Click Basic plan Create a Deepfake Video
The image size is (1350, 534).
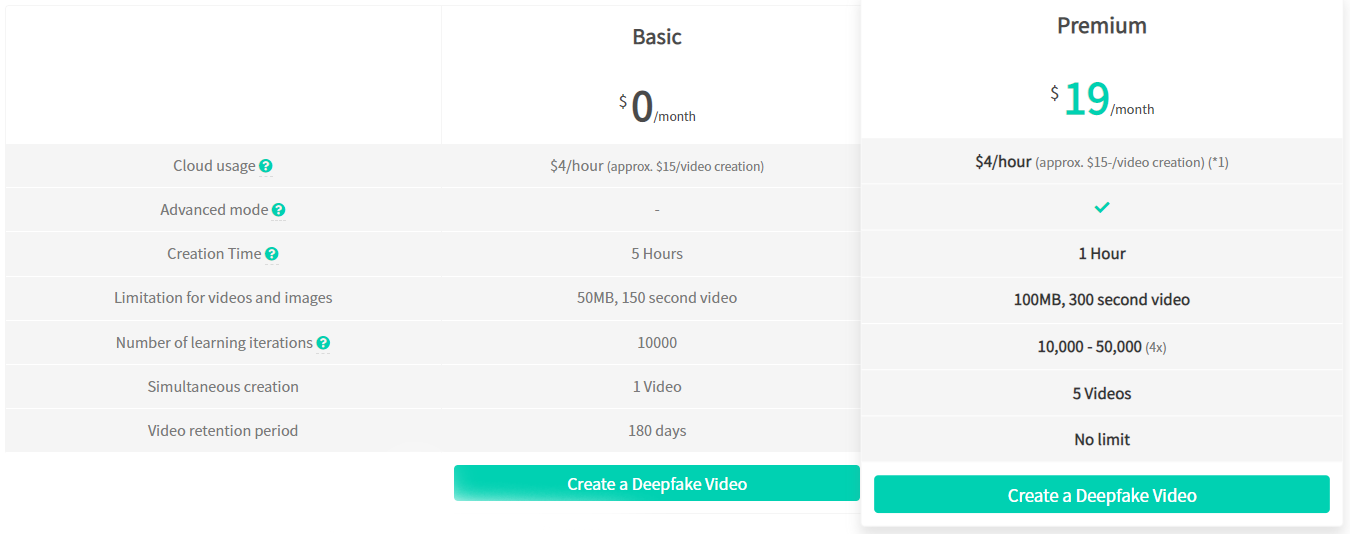657,483
